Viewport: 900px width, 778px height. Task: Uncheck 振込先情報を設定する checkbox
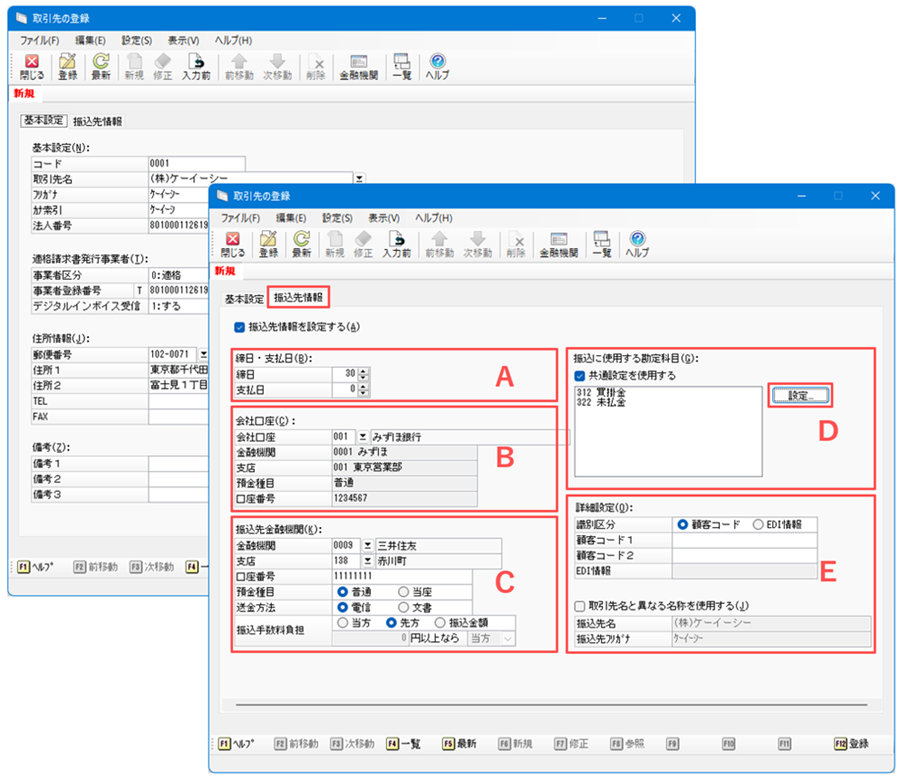coord(239,326)
